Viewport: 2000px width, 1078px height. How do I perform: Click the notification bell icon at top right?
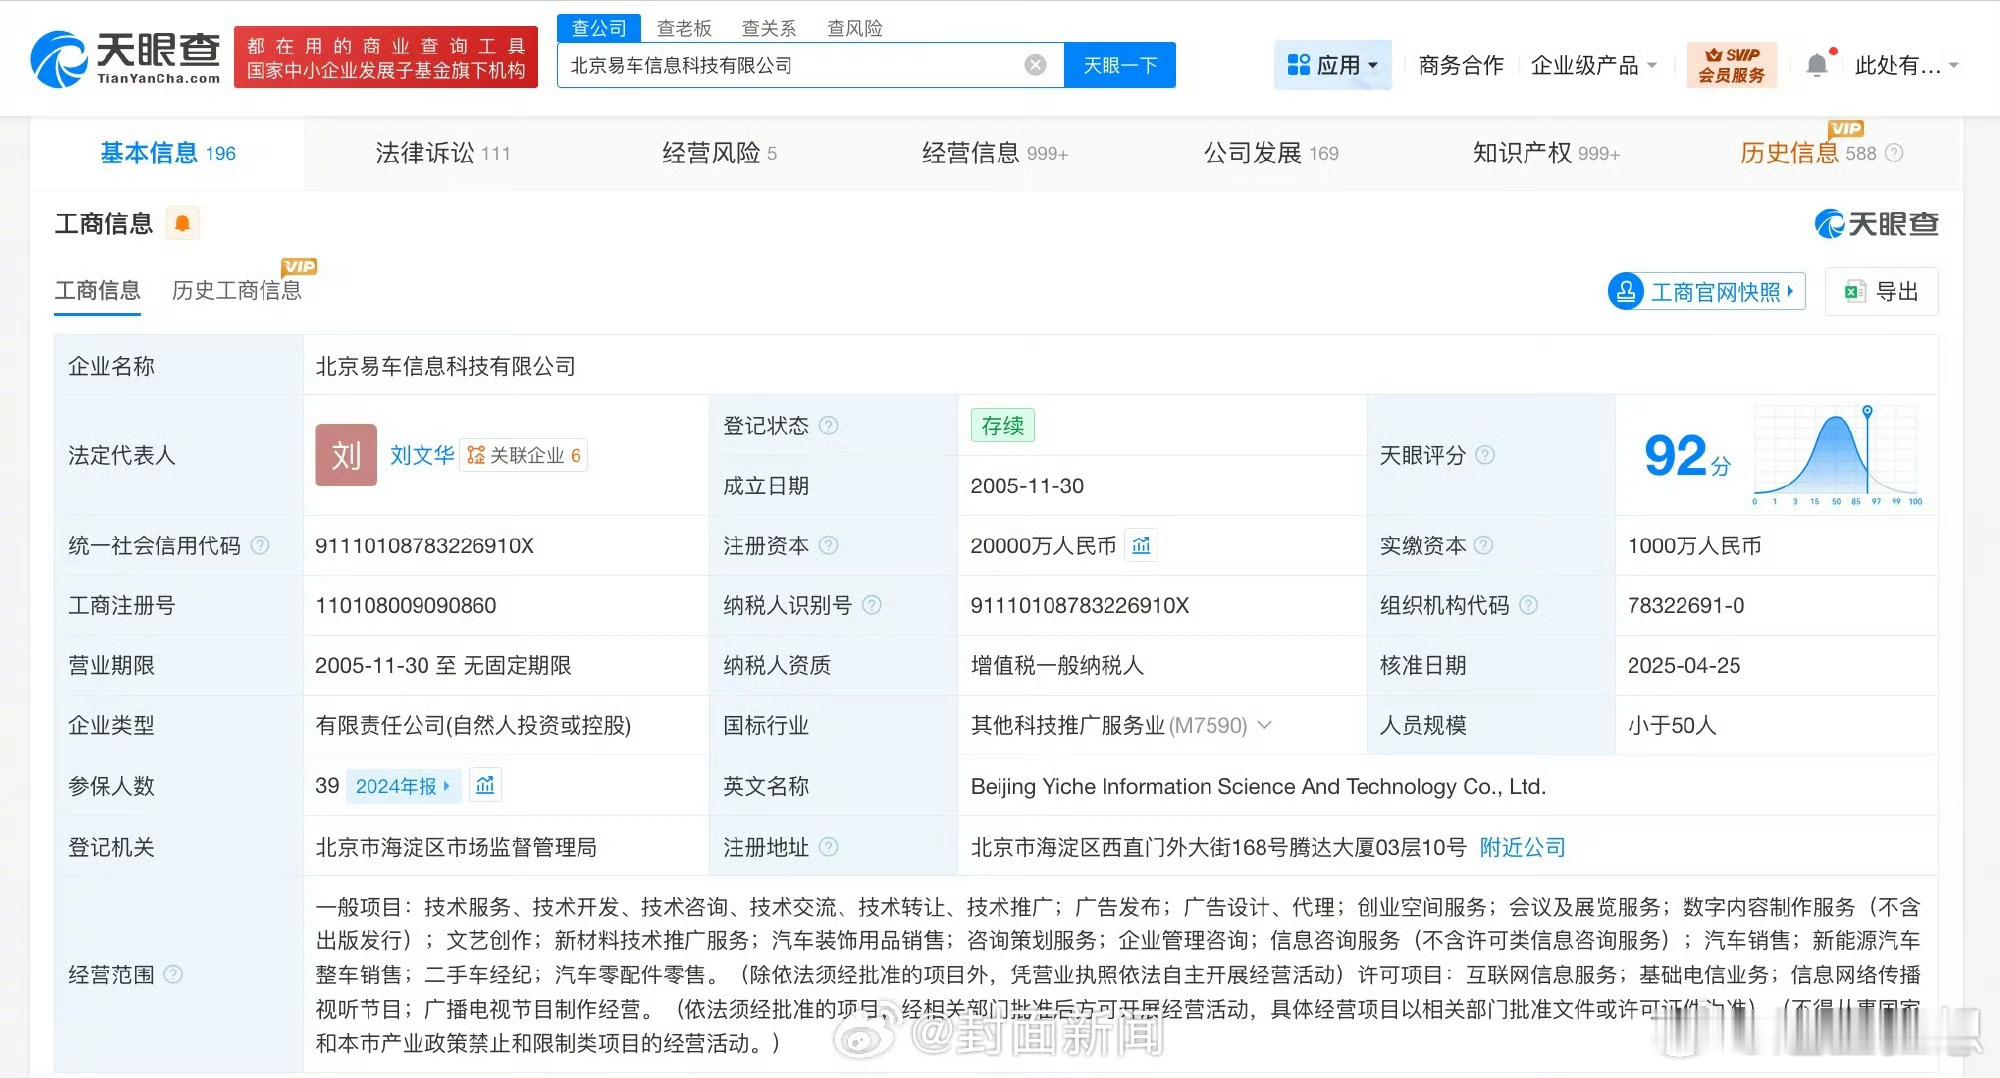coord(1818,62)
